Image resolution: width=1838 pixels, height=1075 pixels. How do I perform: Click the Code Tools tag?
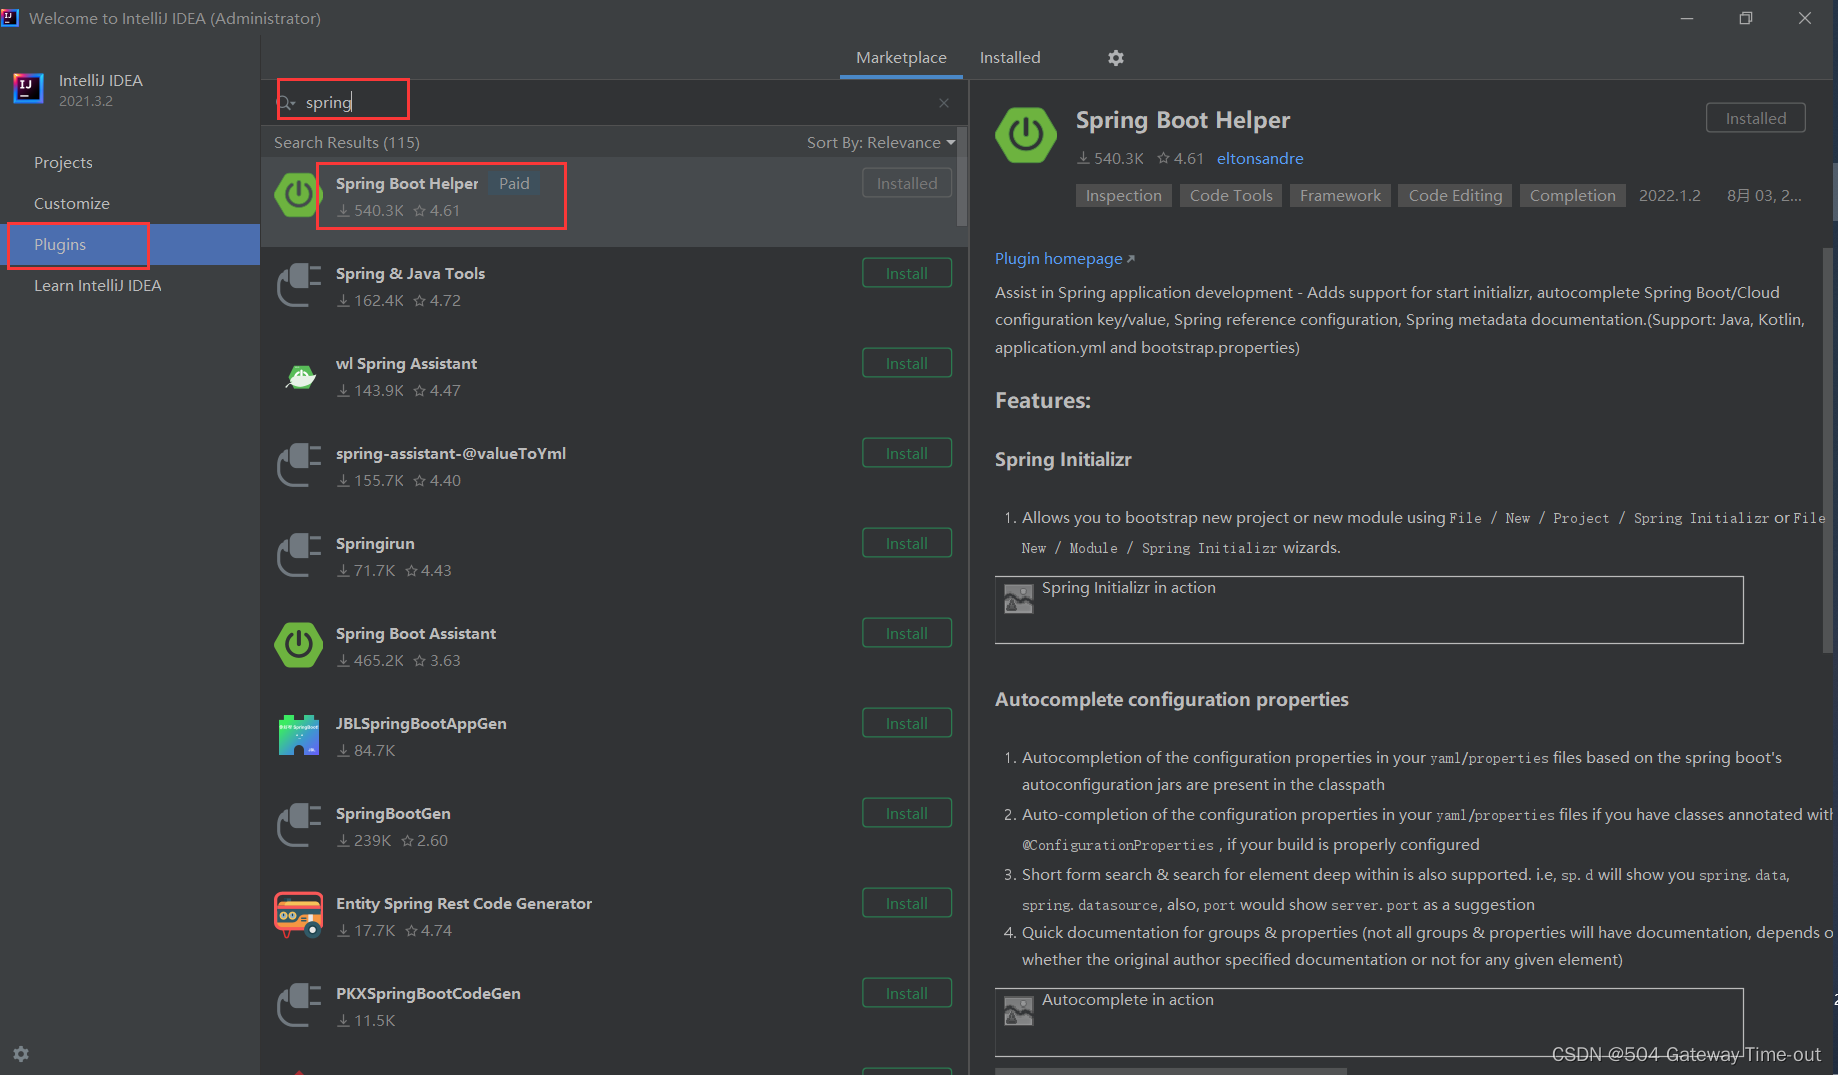coord(1231,196)
